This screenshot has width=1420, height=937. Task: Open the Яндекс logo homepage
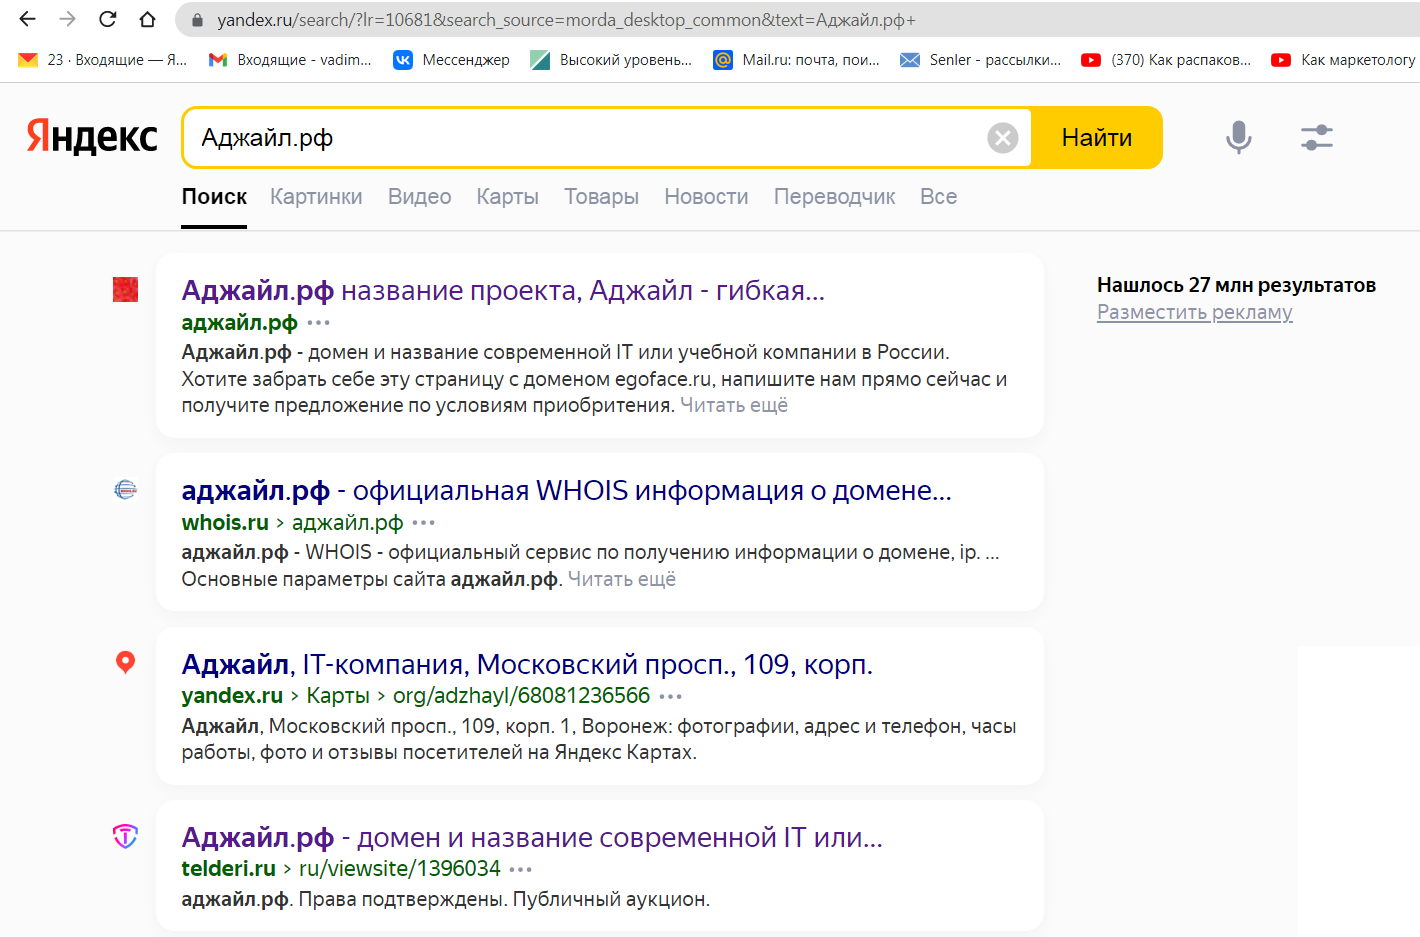point(92,137)
